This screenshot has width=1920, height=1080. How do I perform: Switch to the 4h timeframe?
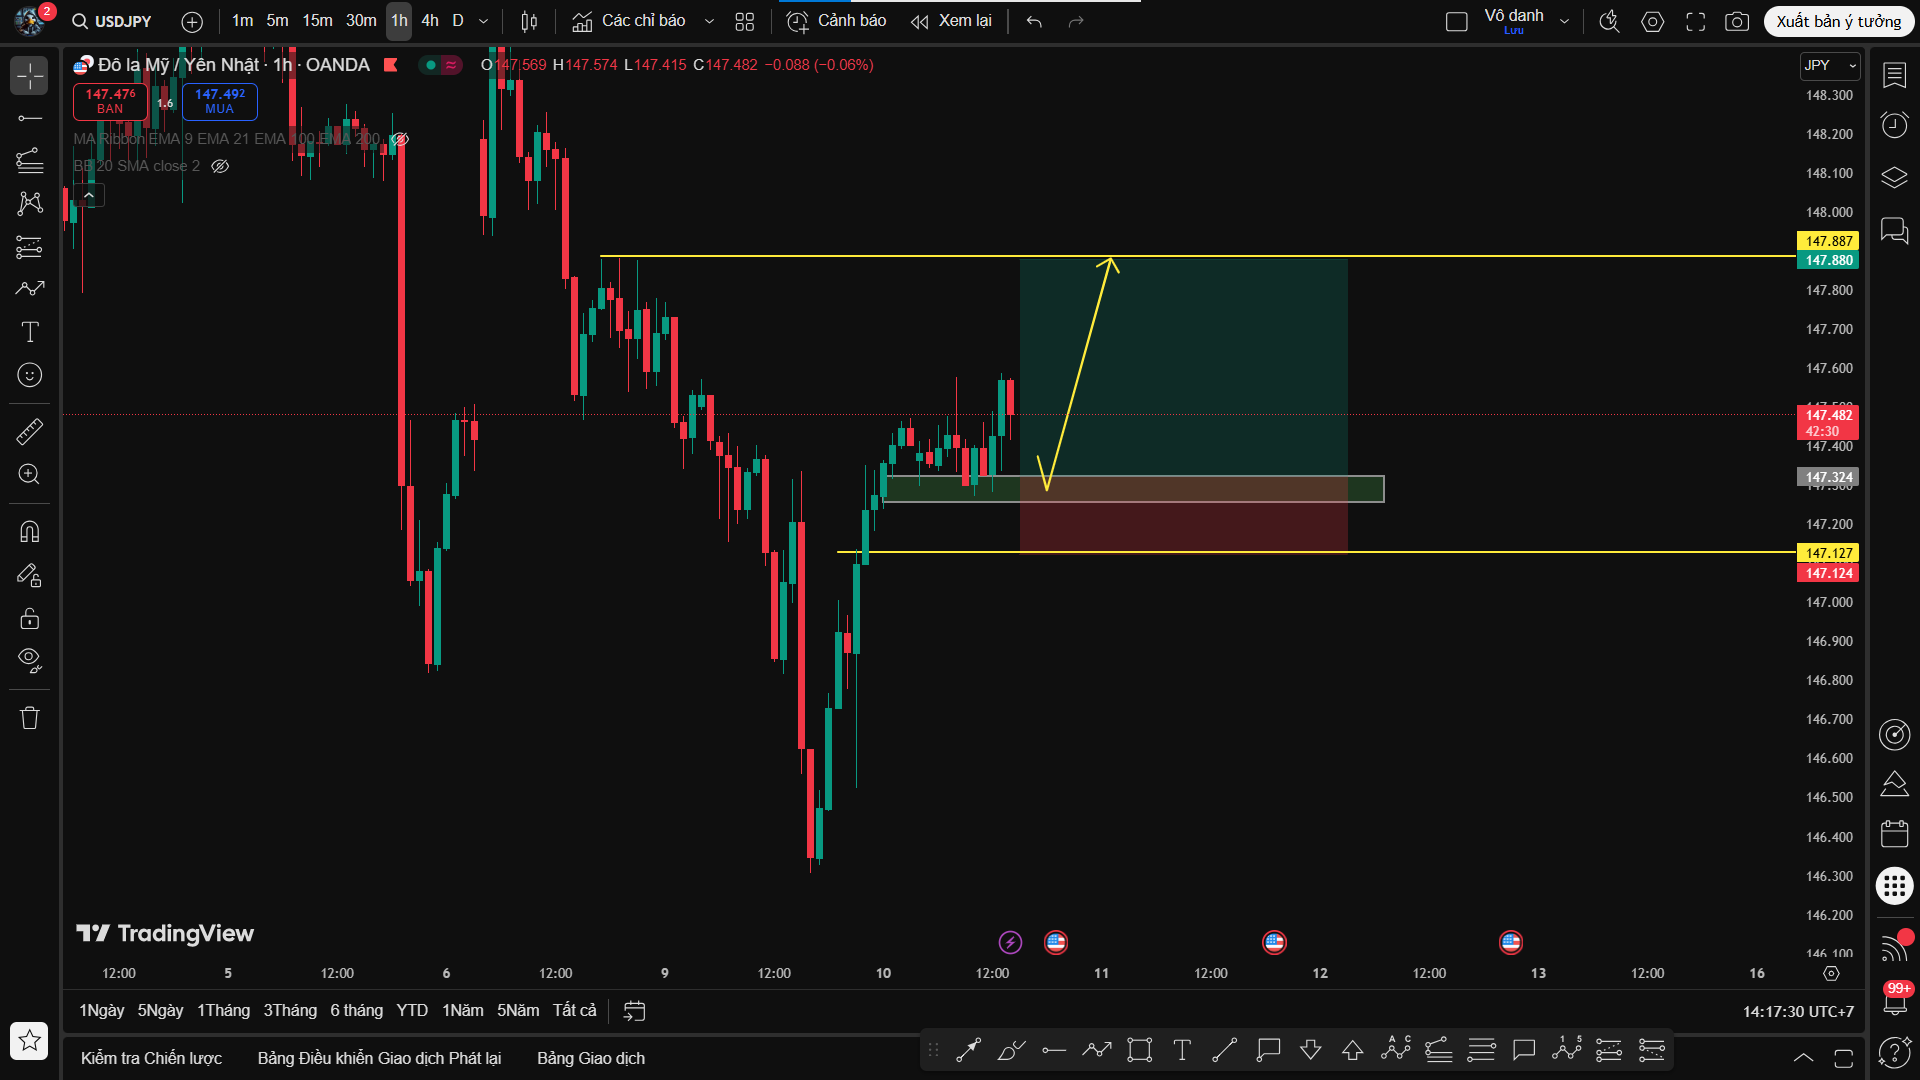[x=429, y=21]
